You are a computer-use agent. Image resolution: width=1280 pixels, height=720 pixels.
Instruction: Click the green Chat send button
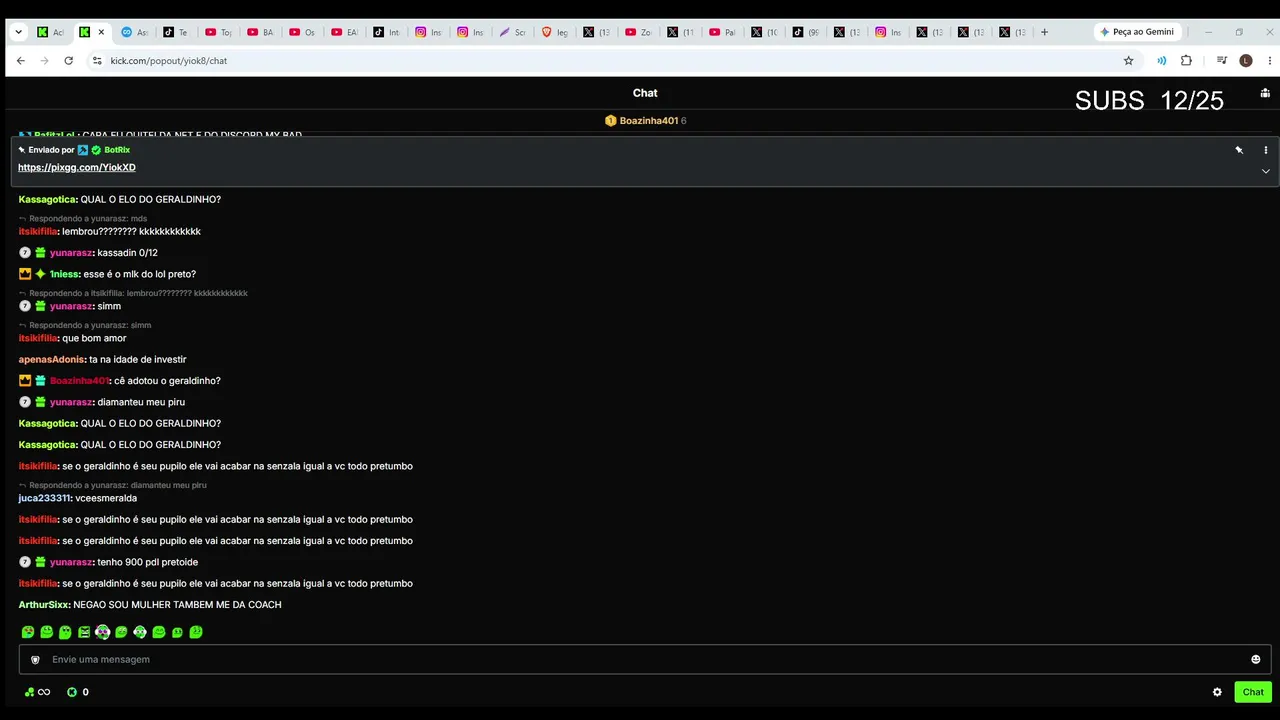tap(1253, 692)
